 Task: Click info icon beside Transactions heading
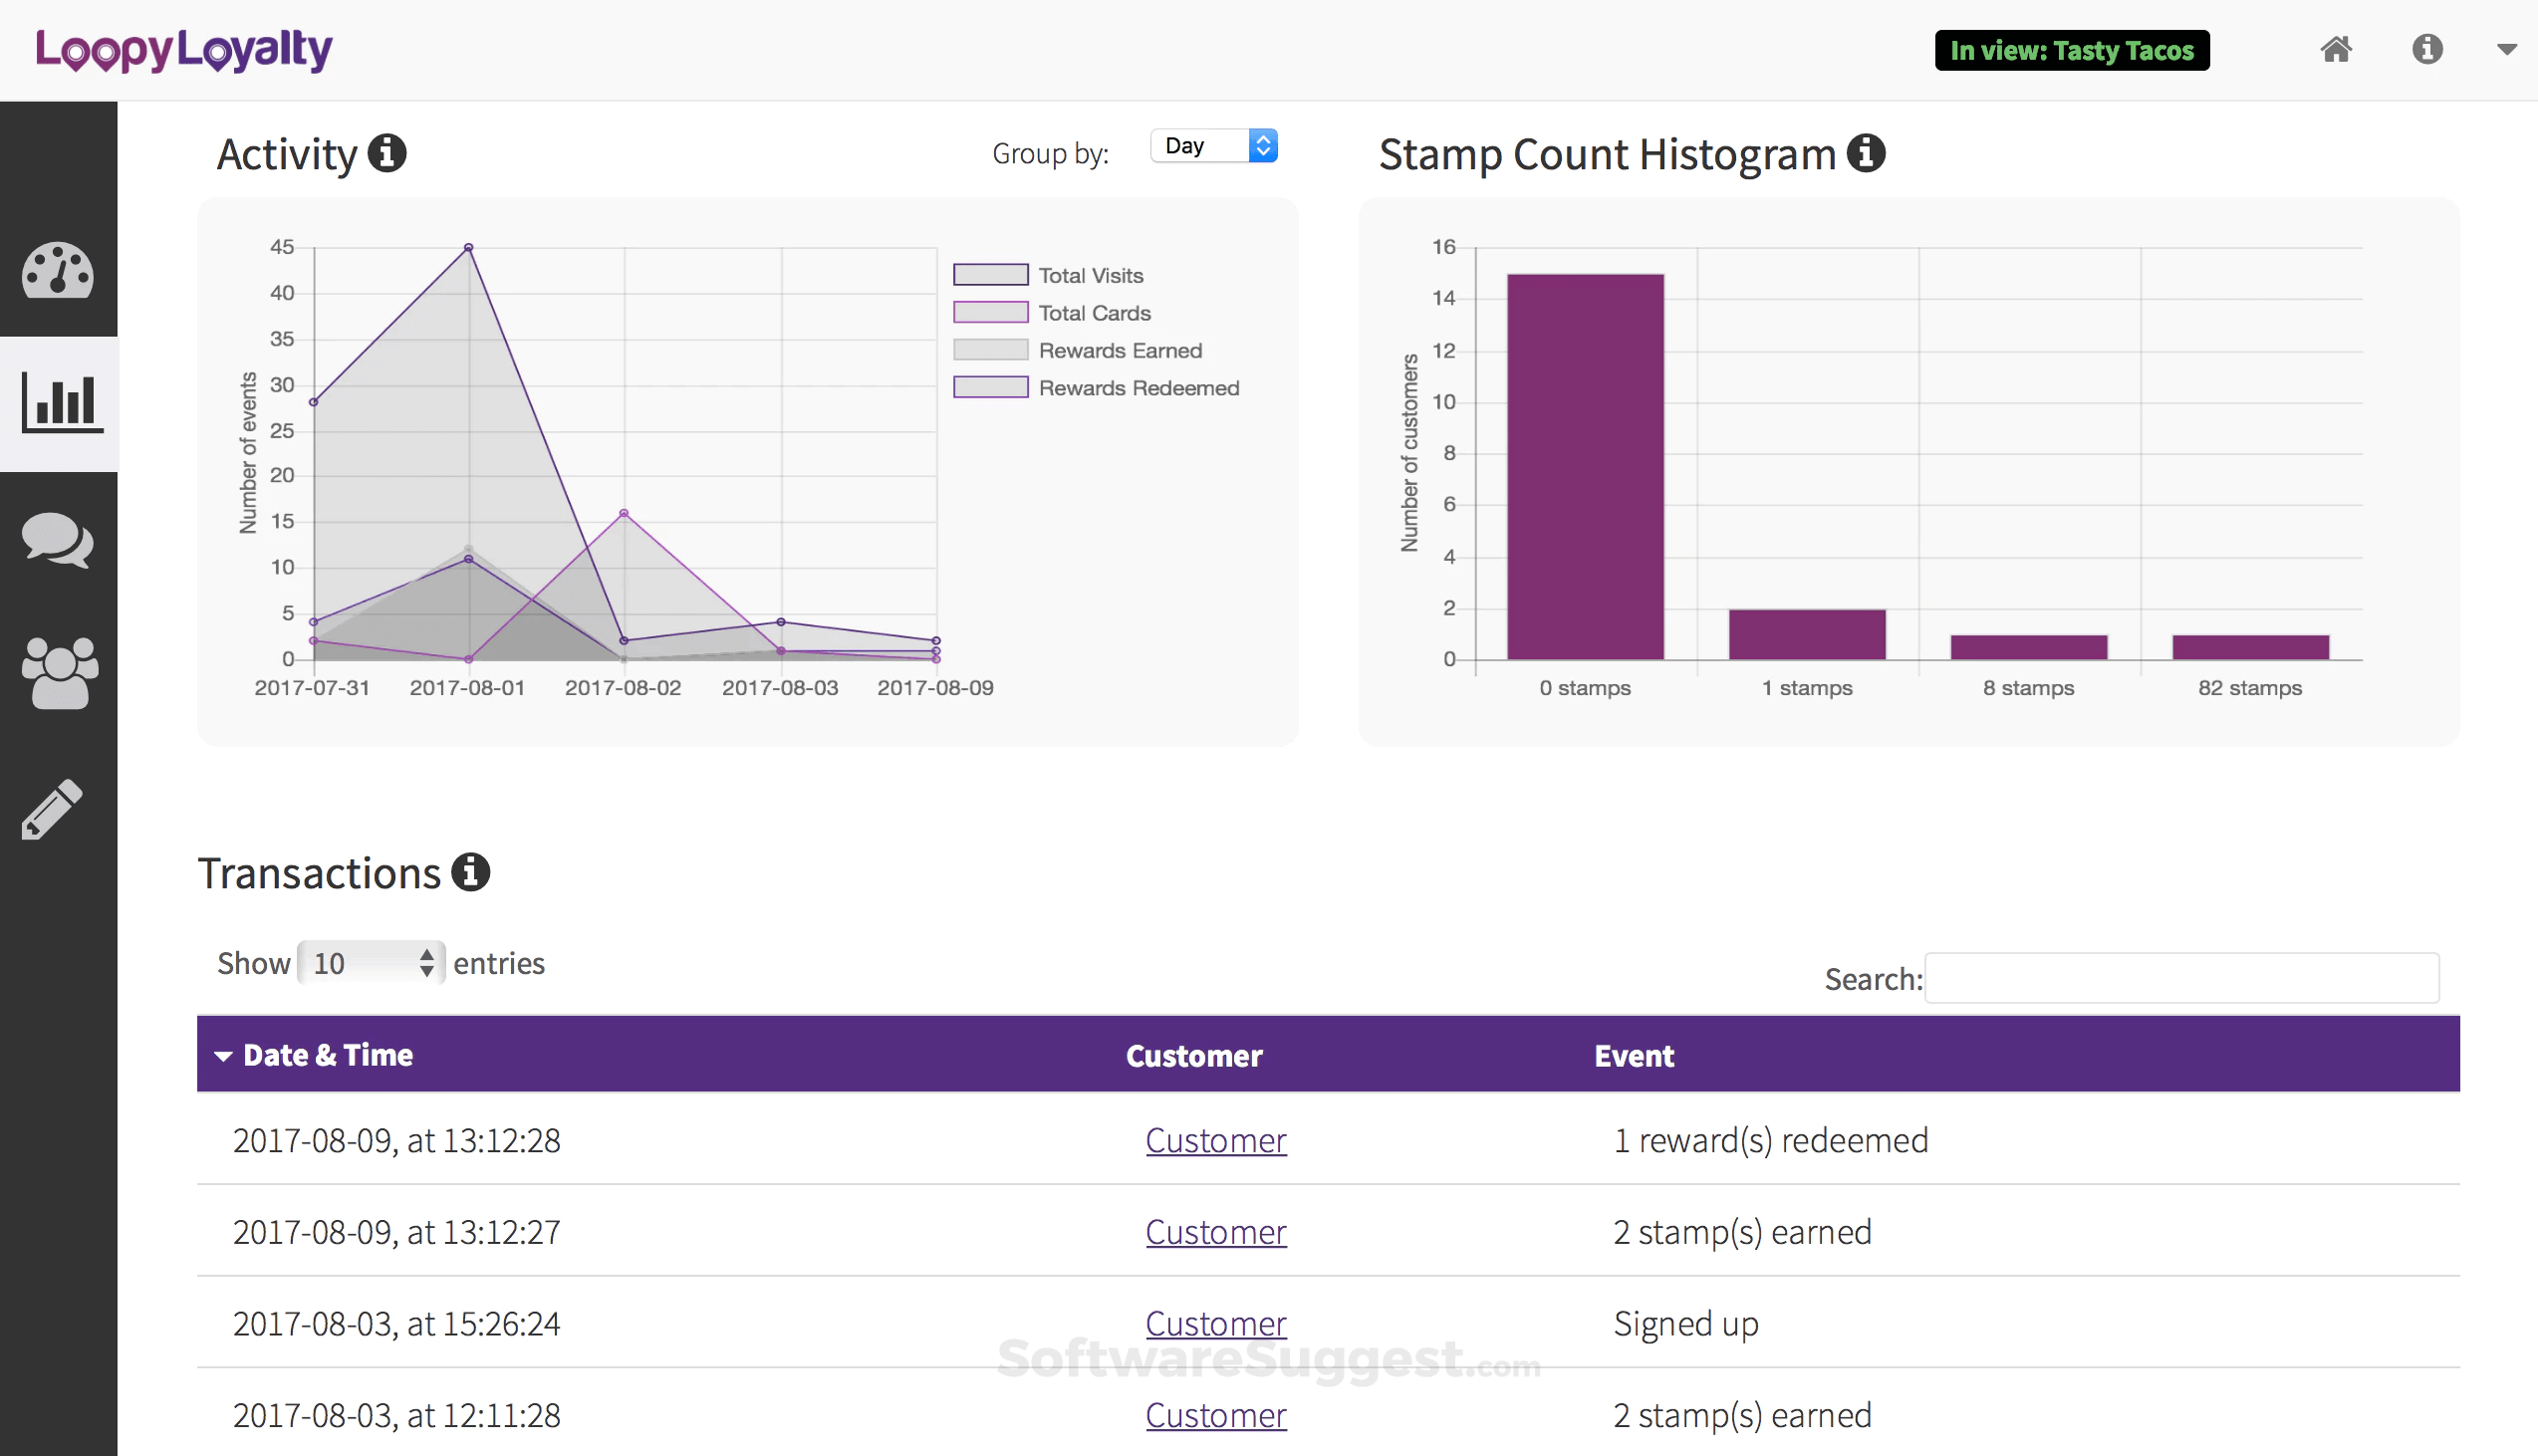tap(470, 872)
